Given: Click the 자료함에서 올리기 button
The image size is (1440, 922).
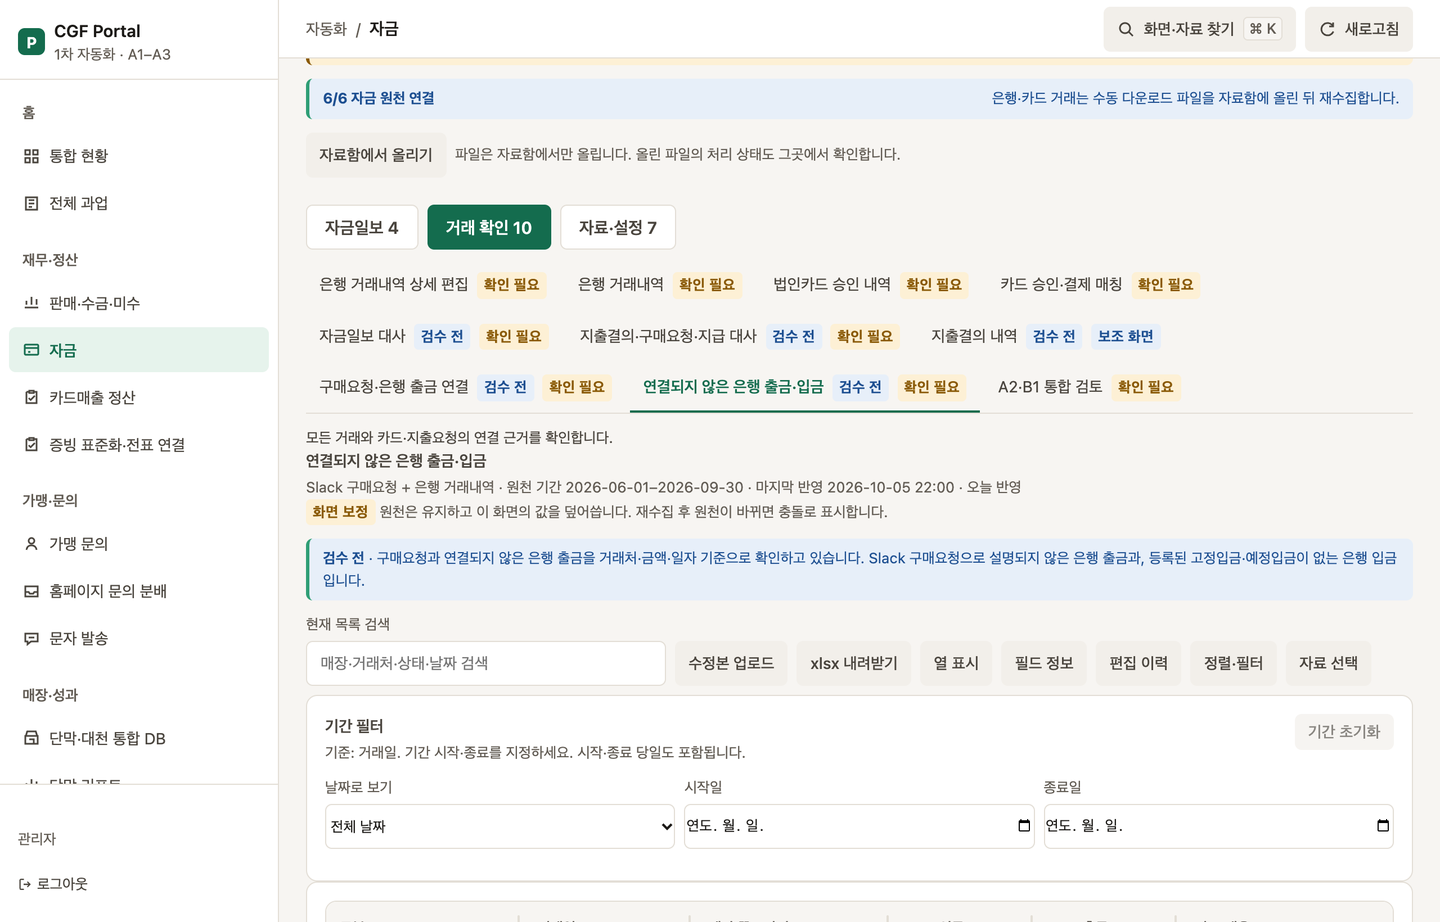Looking at the screenshot, I should 376,154.
